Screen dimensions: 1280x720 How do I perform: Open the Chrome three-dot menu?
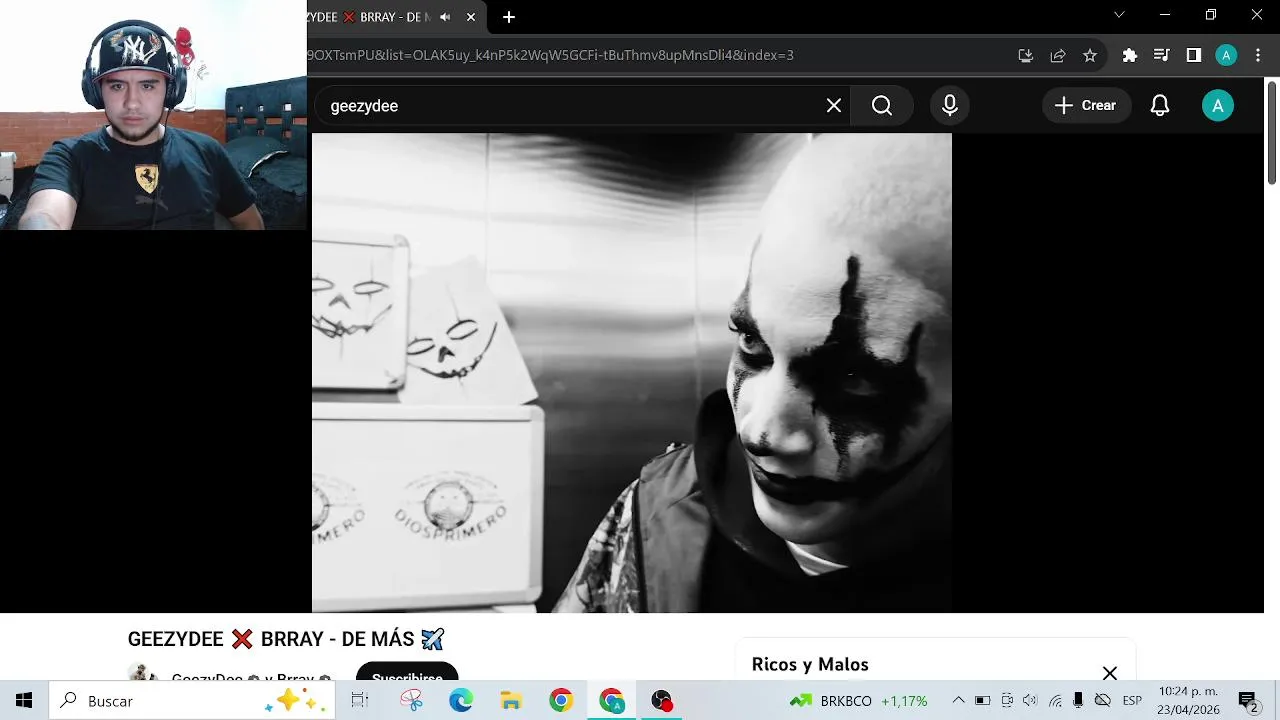[1258, 55]
